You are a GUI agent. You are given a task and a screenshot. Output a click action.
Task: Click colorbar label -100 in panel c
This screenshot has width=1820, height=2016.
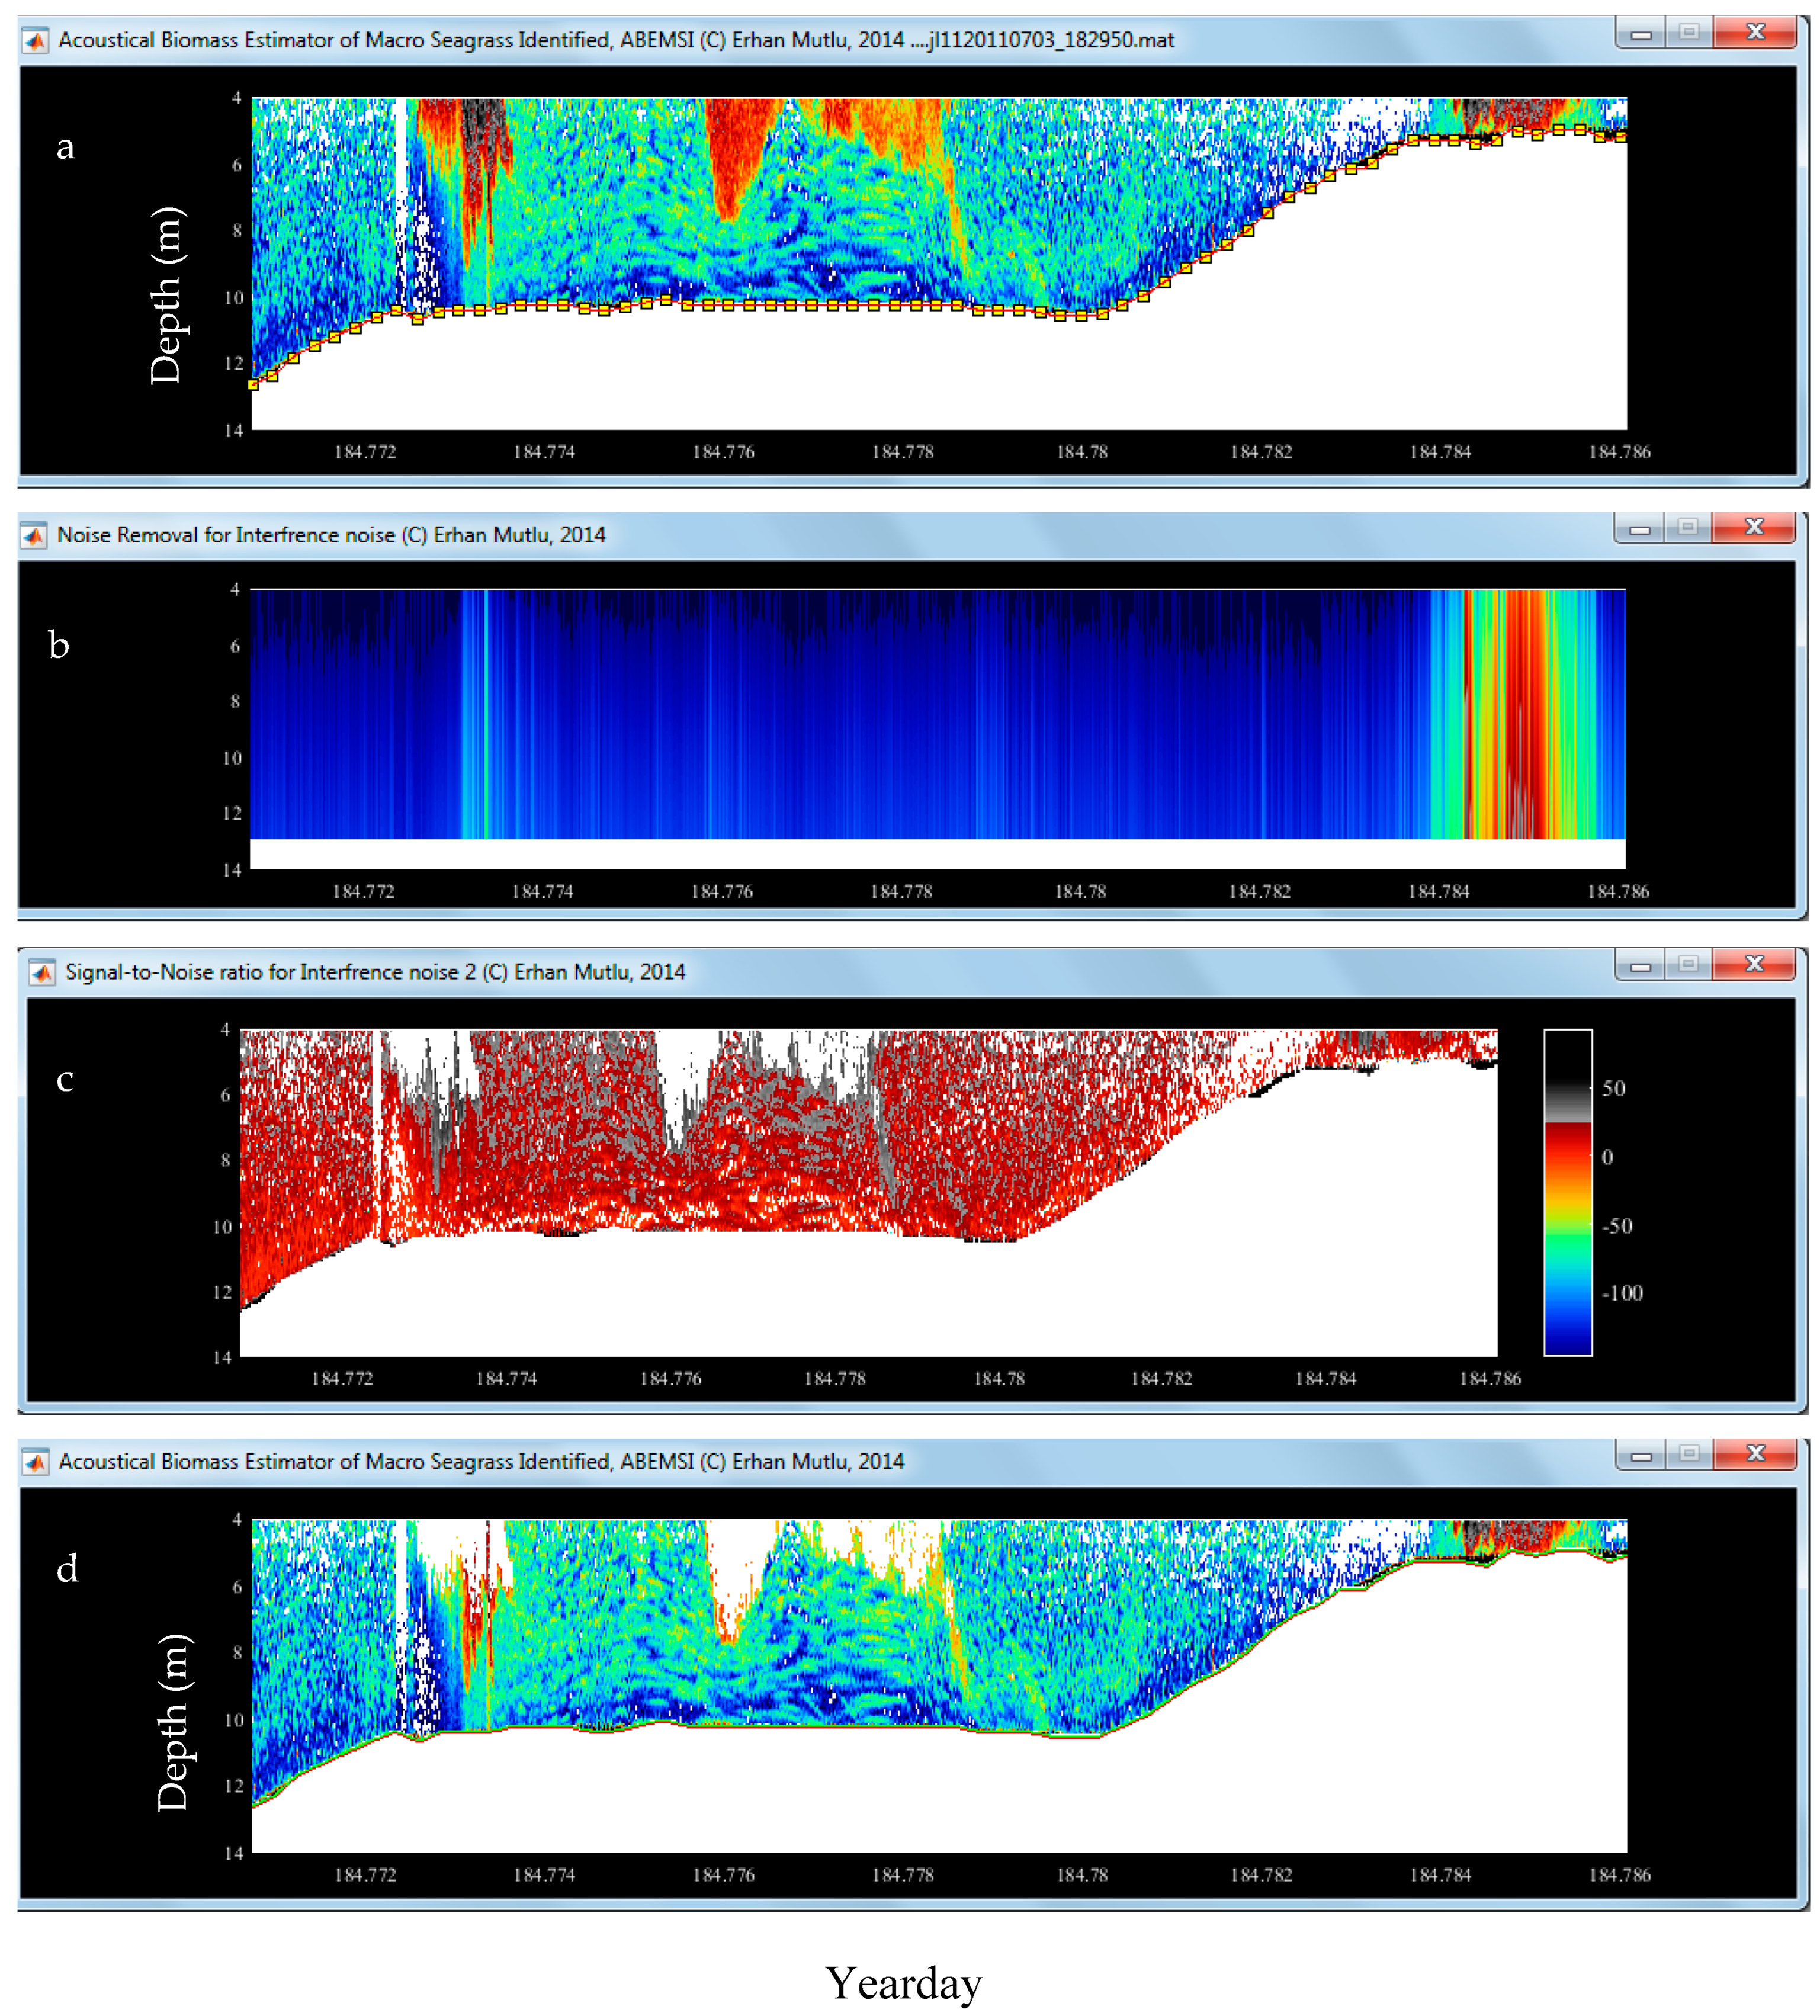1622,1293
